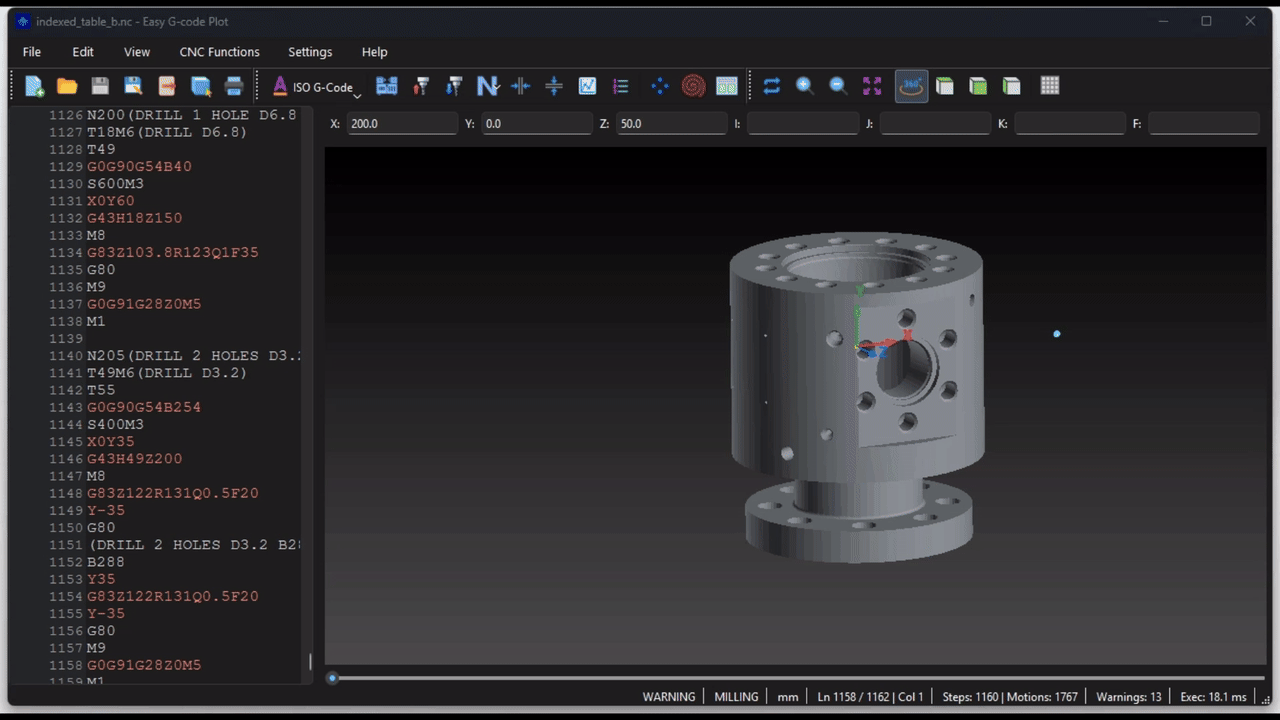This screenshot has width=1280, height=720.
Task: Click the MILLING status bar entry
Action: tap(736, 697)
